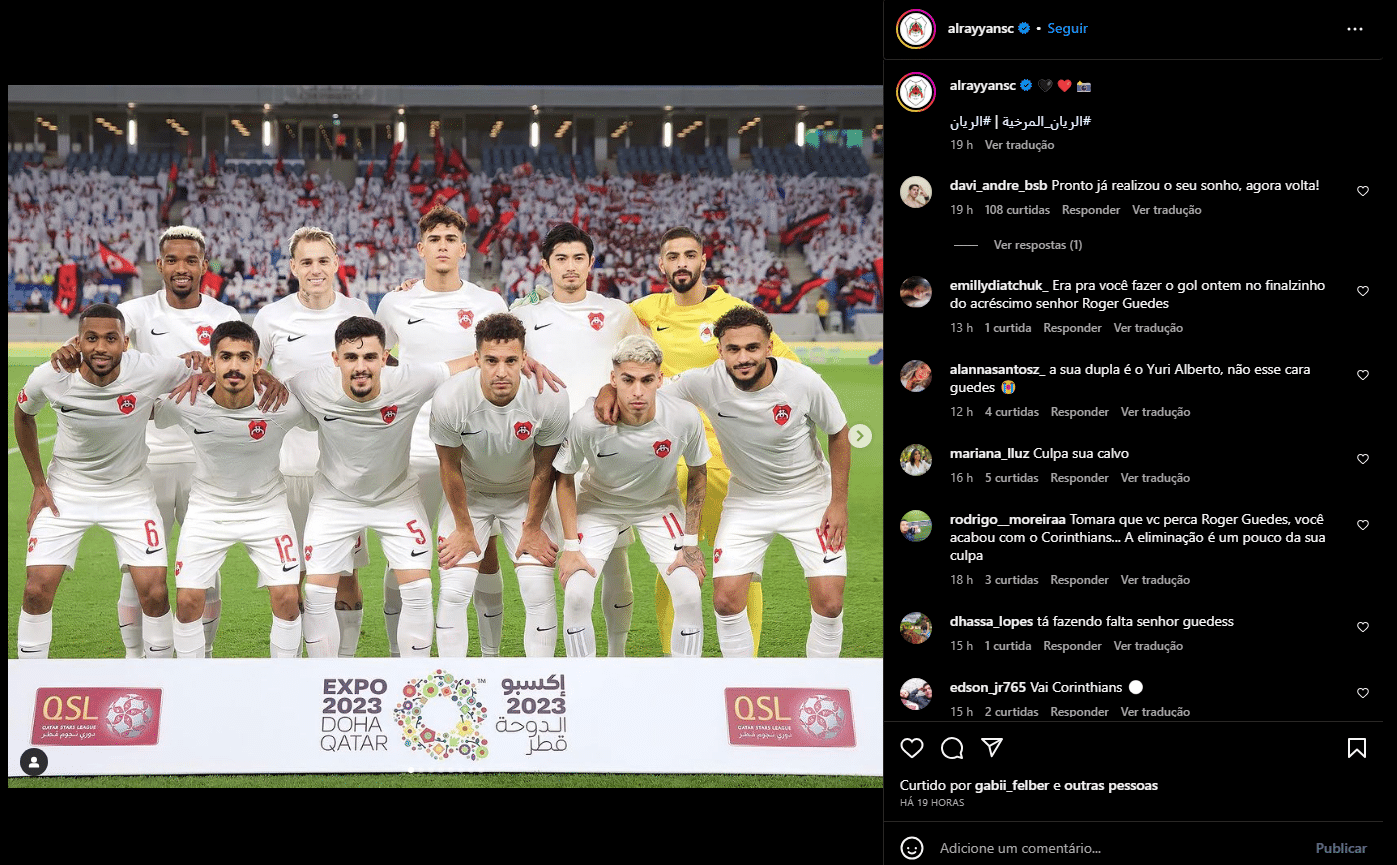
Task: View 108 curtidas on first comment
Action: pos(1017,210)
